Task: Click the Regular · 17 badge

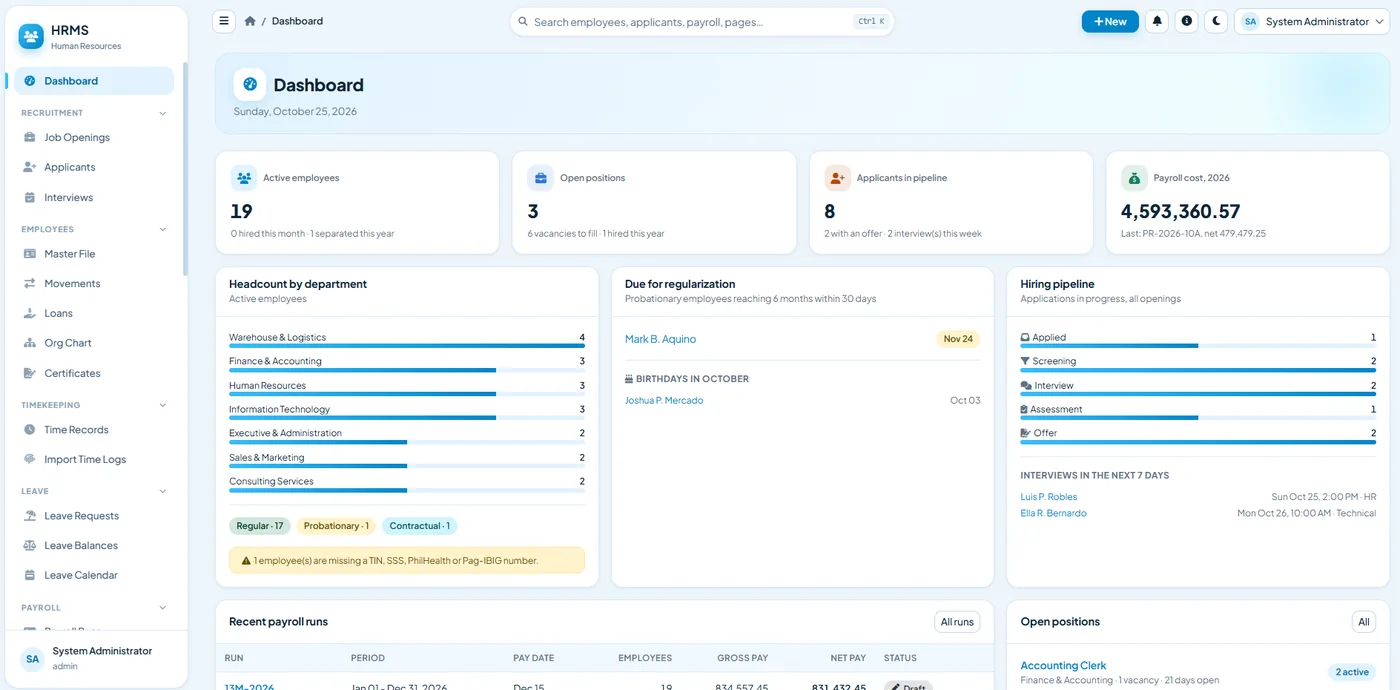Action: tap(260, 526)
